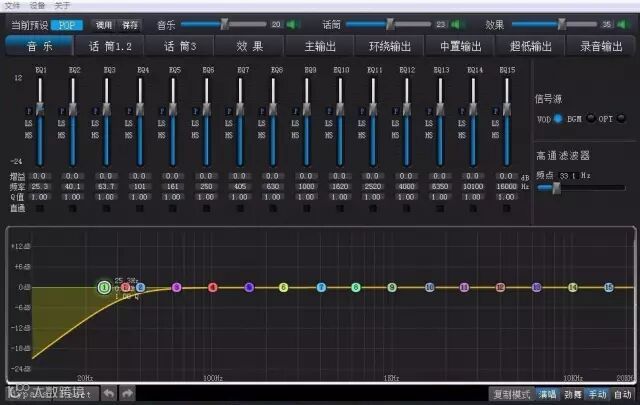Image resolution: width=640 pixels, height=405 pixels.
Task: Switch to the 中置输出 tab
Action: 460,46
